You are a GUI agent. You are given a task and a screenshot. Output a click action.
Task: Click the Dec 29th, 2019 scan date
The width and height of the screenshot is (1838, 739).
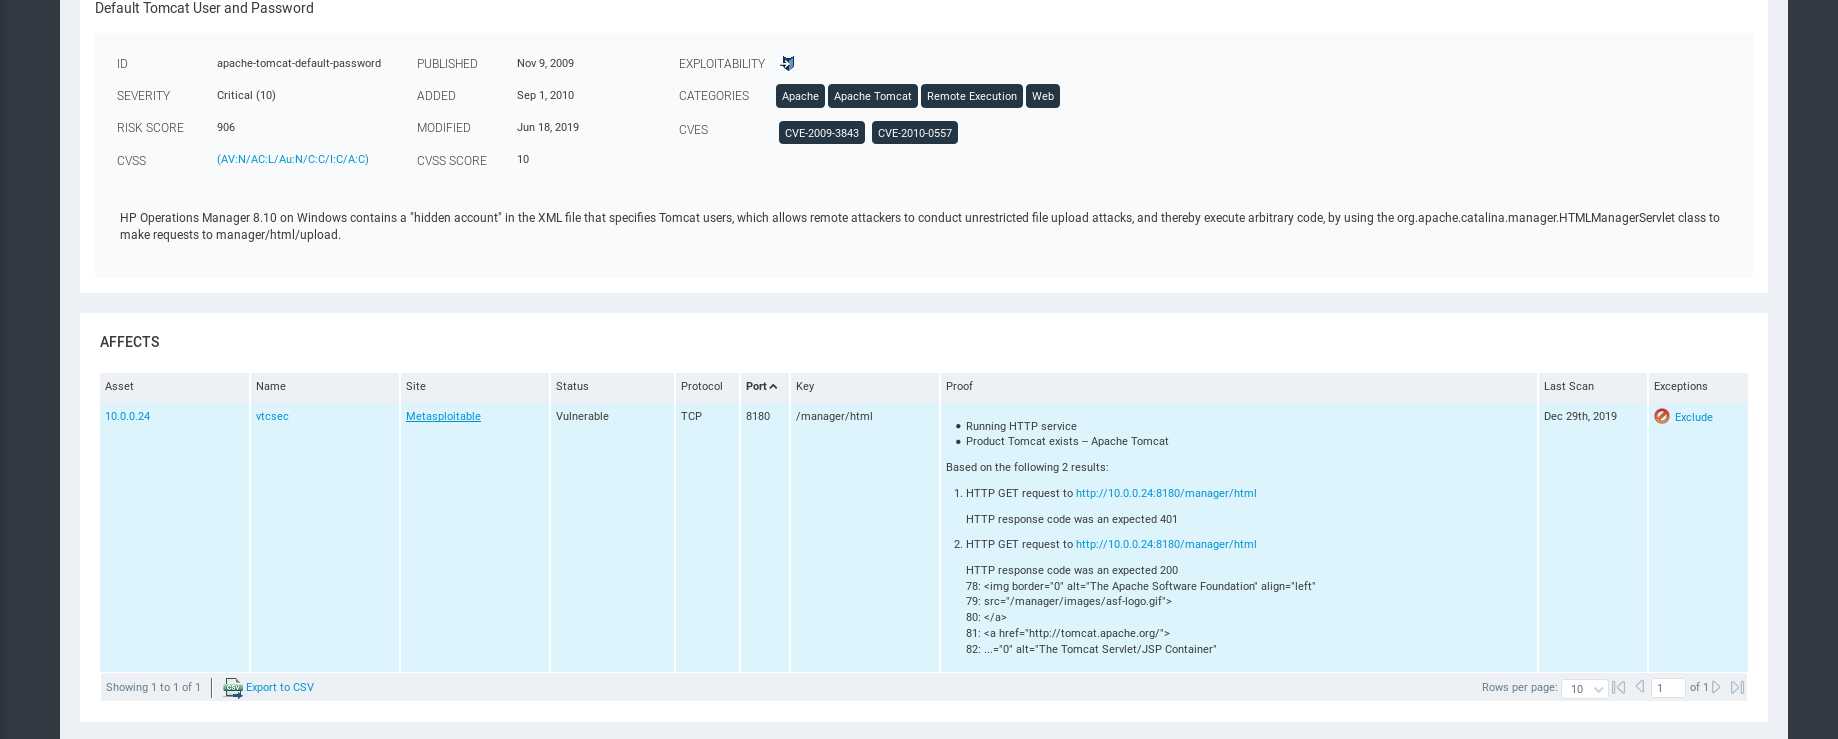point(1580,416)
